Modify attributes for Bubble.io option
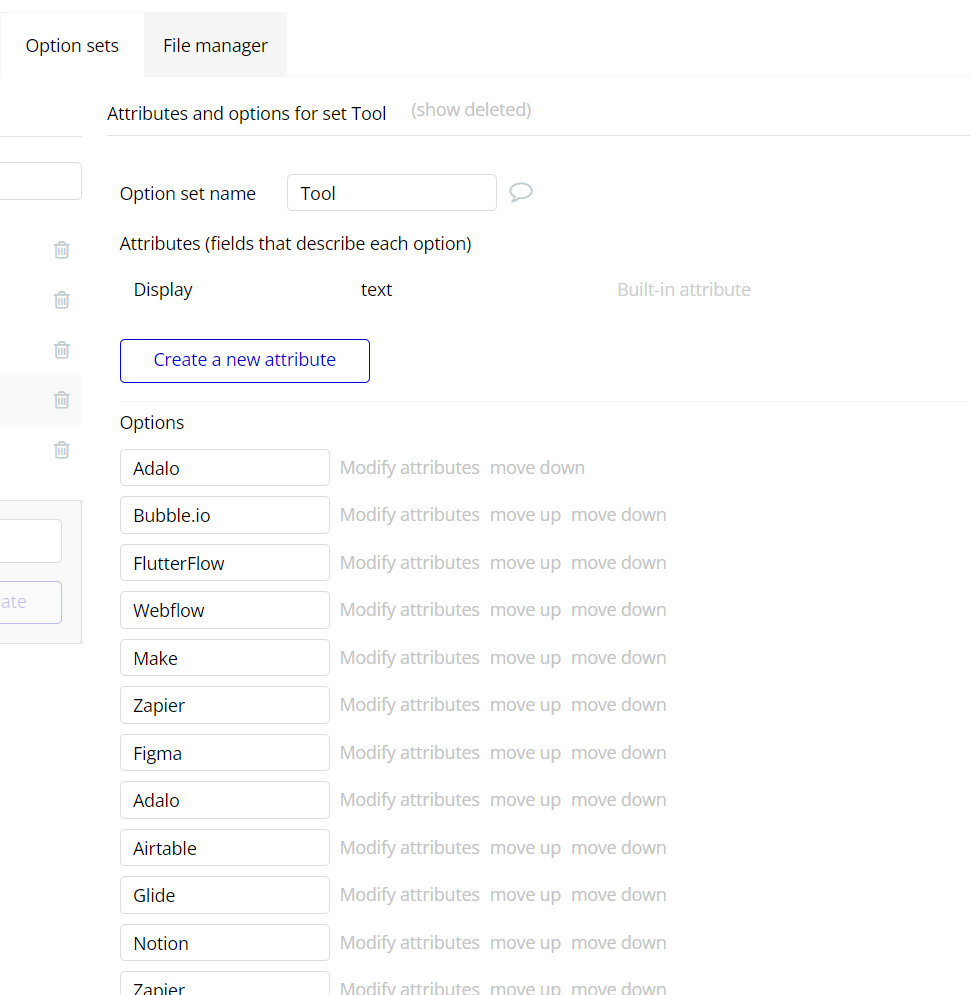The width and height of the screenshot is (970, 995). [x=409, y=515]
